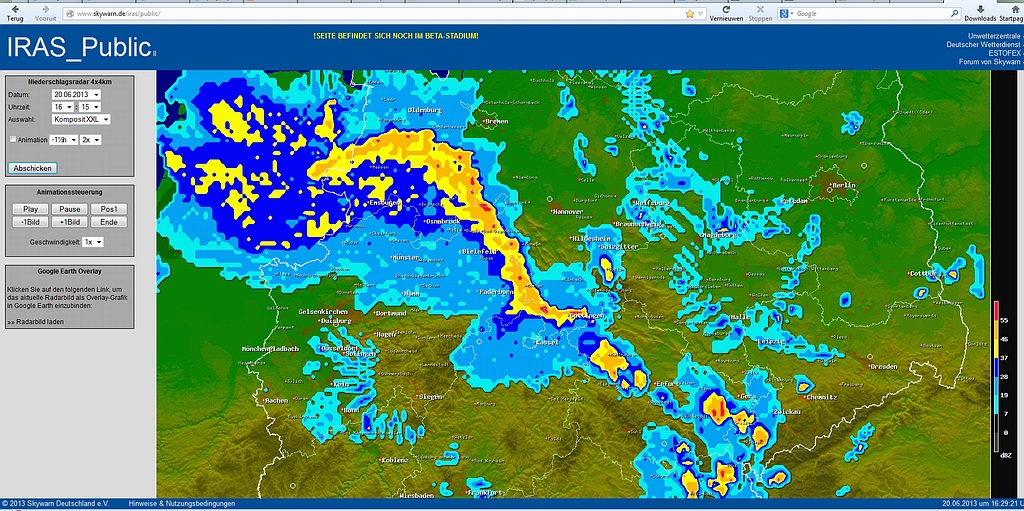
Task: Jump to the first frame with Pos1
Action: point(109,209)
